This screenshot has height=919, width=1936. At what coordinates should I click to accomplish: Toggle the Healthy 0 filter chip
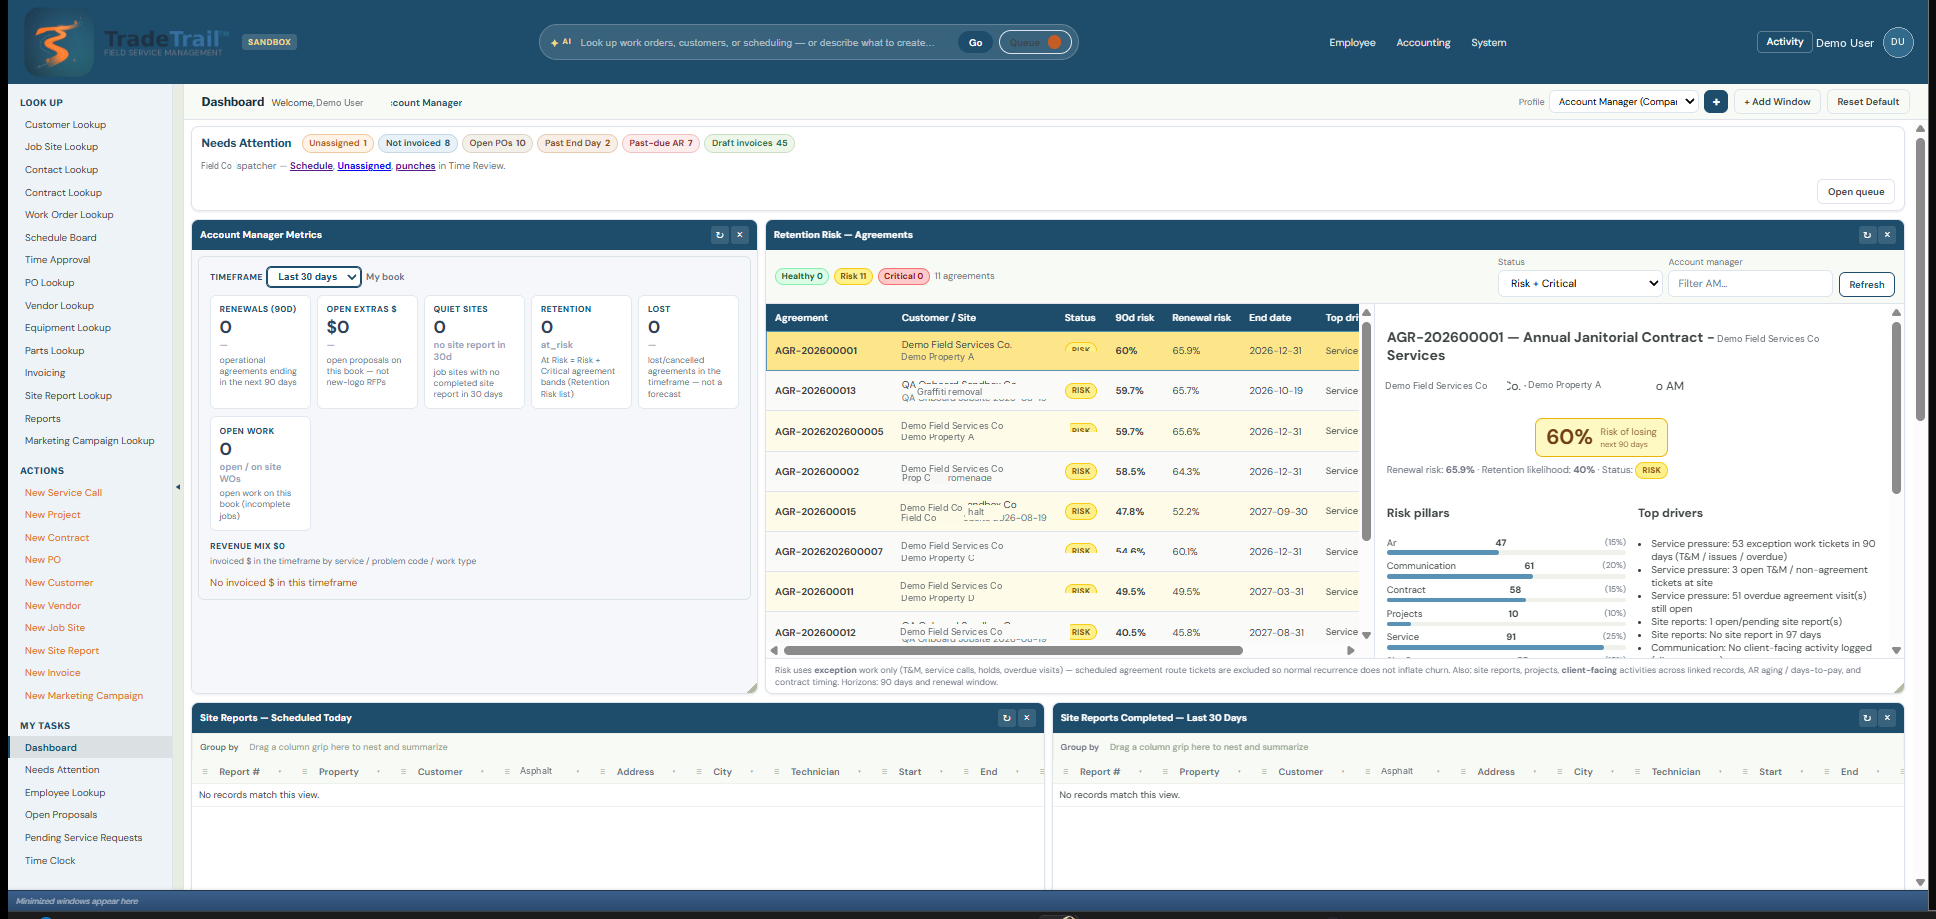coord(801,276)
